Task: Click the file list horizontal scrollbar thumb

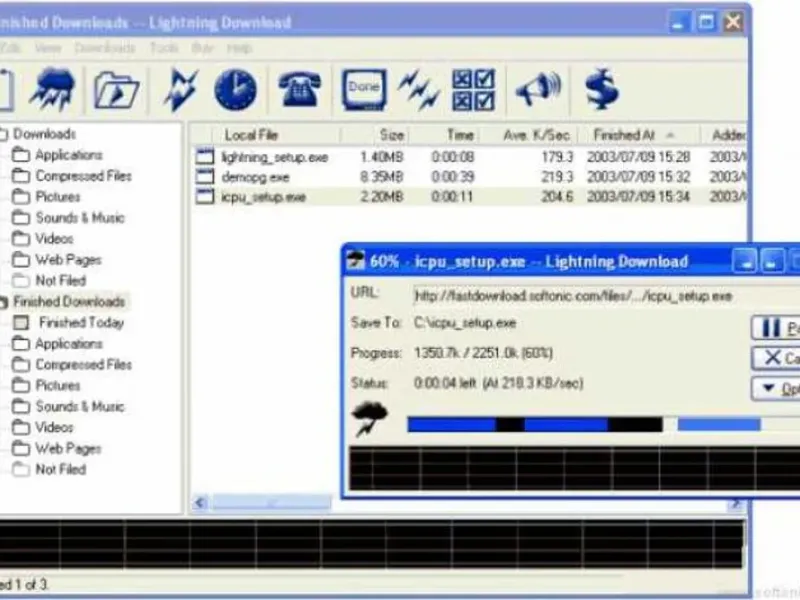Action: [x=271, y=504]
